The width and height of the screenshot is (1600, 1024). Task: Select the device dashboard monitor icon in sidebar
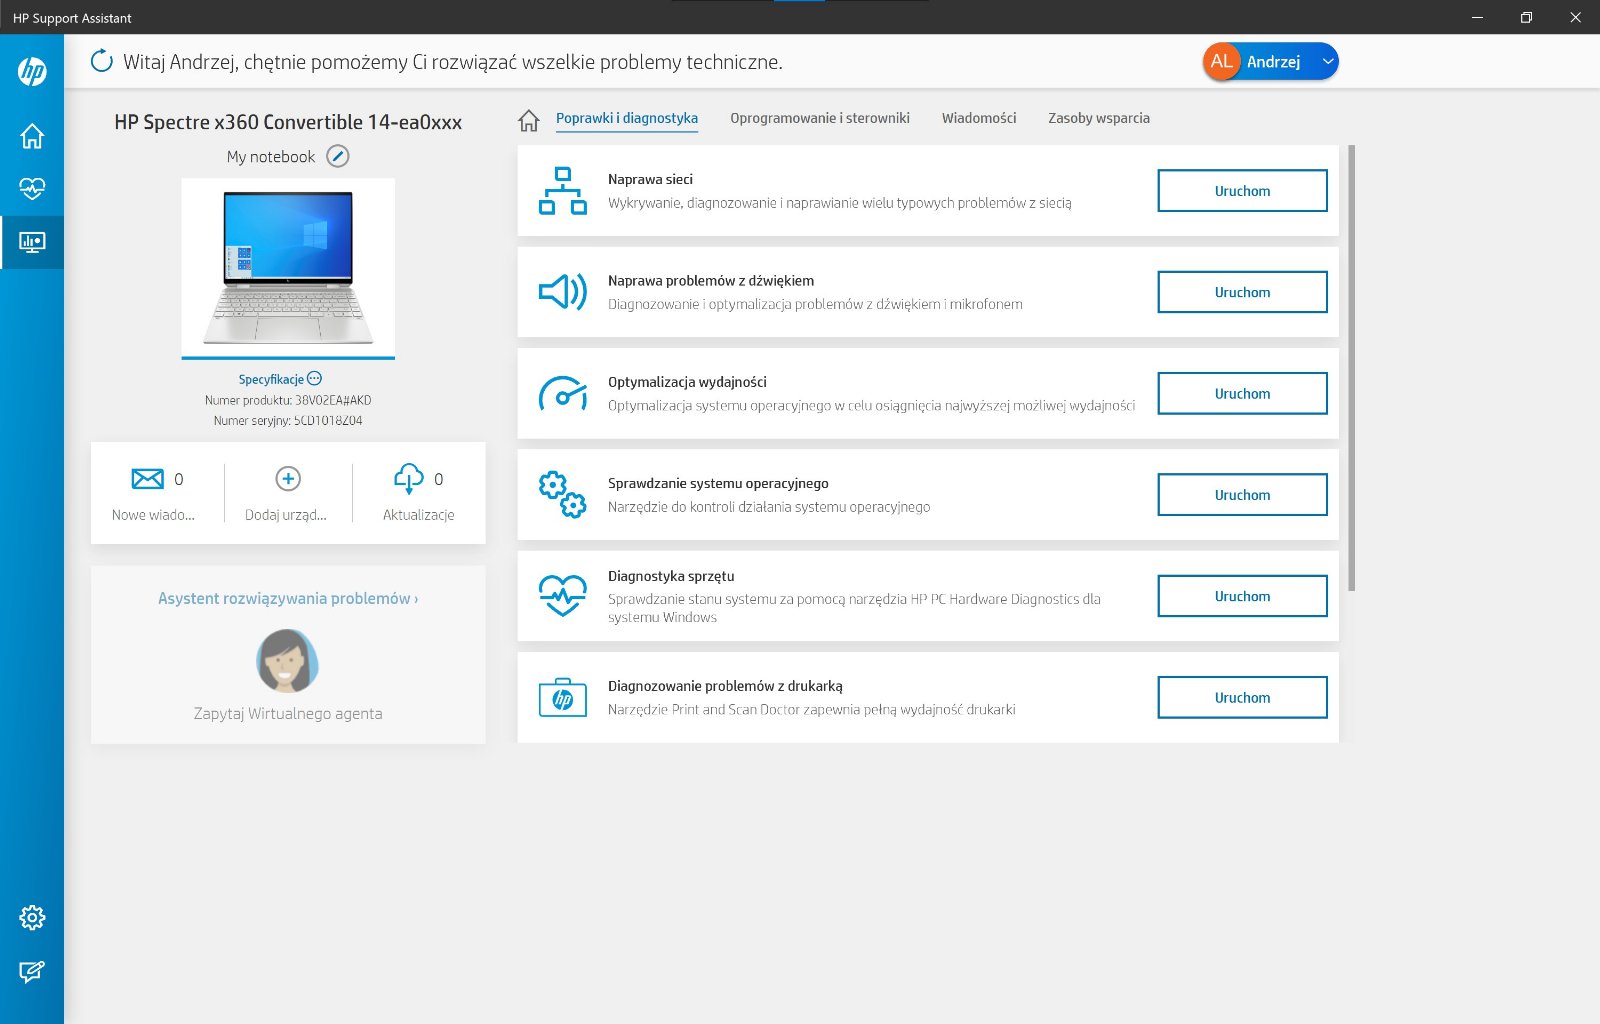[x=32, y=242]
